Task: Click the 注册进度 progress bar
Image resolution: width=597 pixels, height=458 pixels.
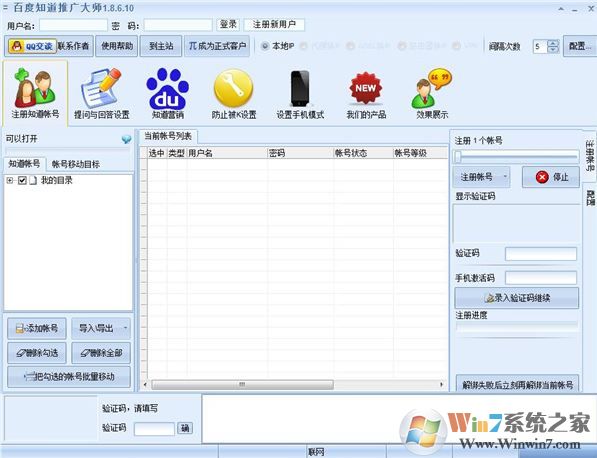Action: point(517,326)
